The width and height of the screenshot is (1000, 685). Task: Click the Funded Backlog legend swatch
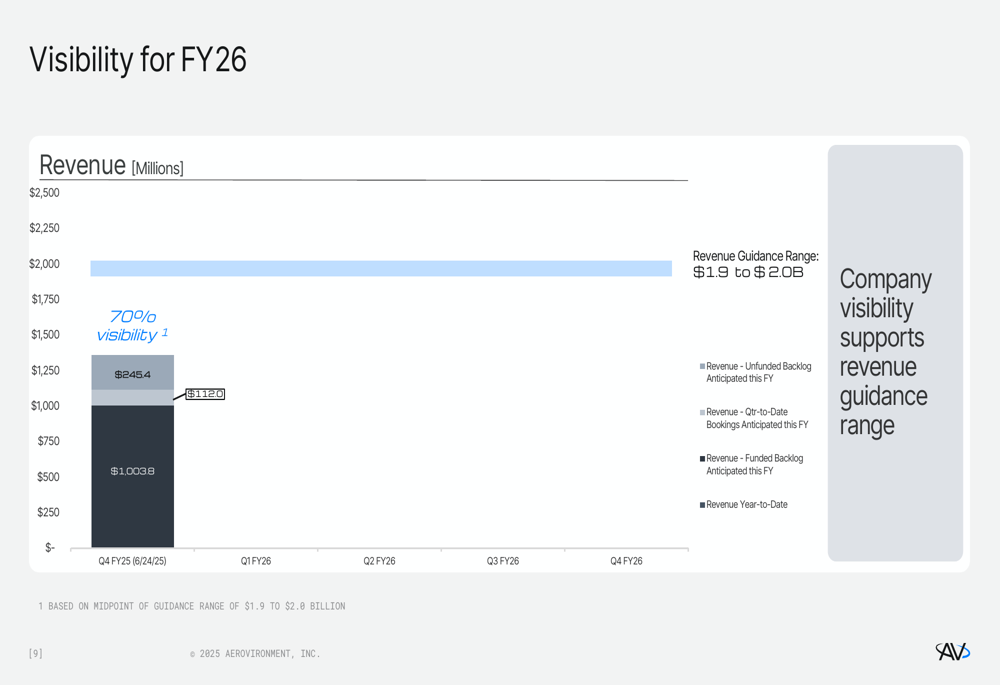click(x=702, y=459)
